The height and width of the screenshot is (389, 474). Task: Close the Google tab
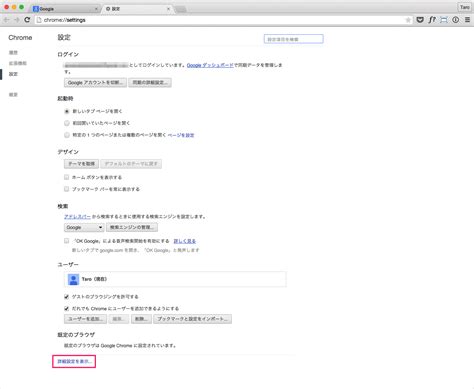tap(96, 9)
